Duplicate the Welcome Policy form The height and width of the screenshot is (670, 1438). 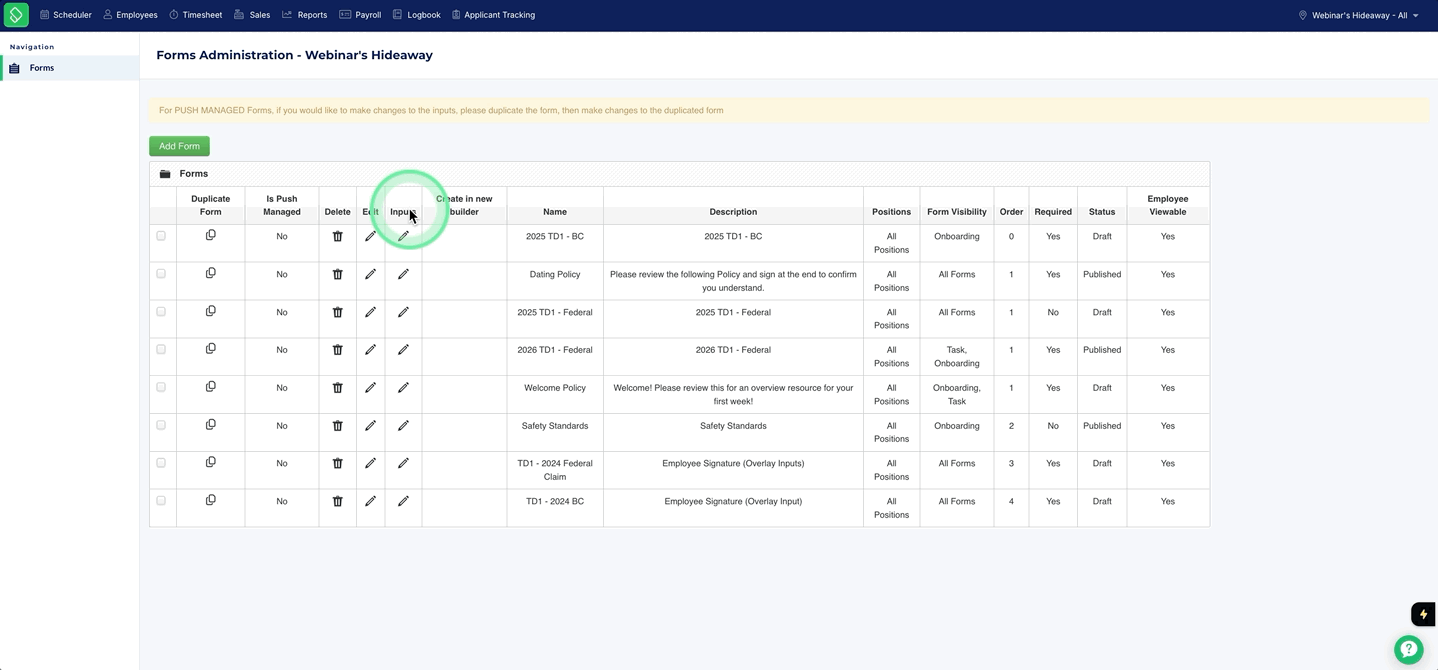click(x=210, y=386)
